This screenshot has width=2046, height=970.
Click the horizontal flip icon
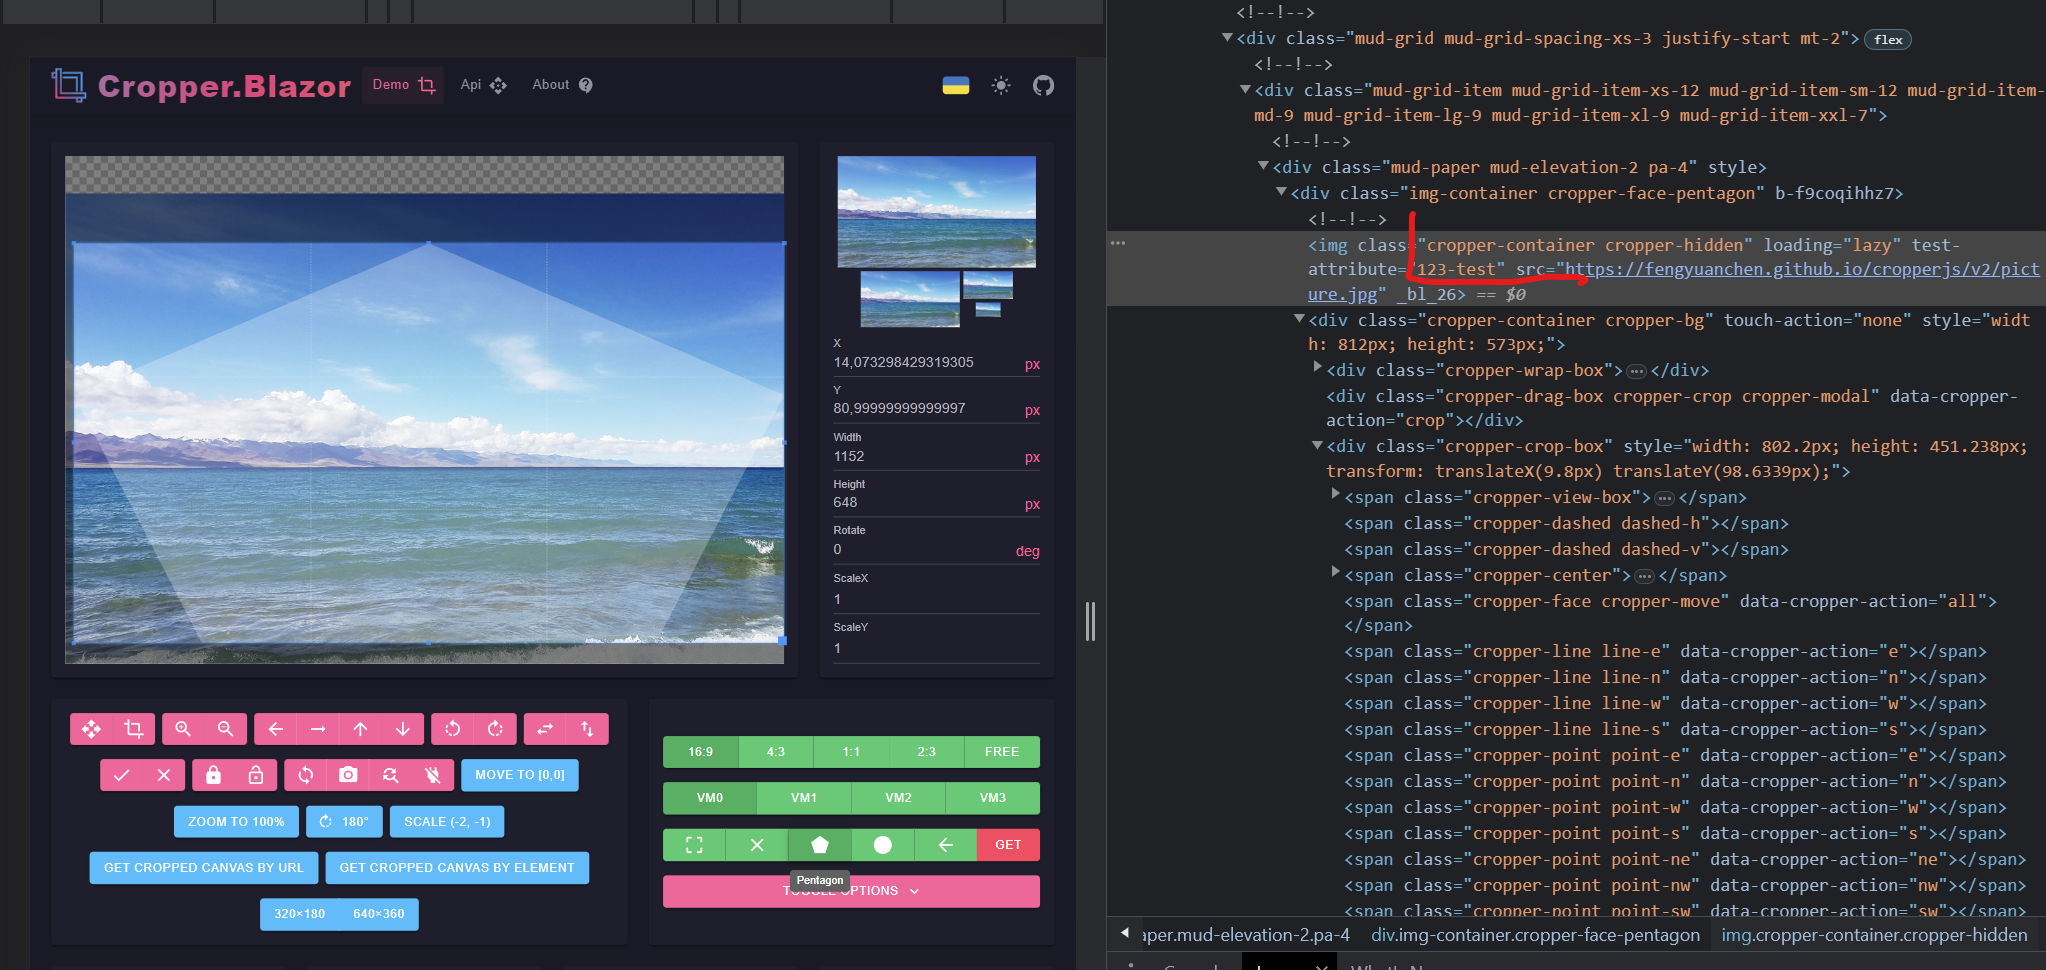pyautogui.click(x=546, y=729)
